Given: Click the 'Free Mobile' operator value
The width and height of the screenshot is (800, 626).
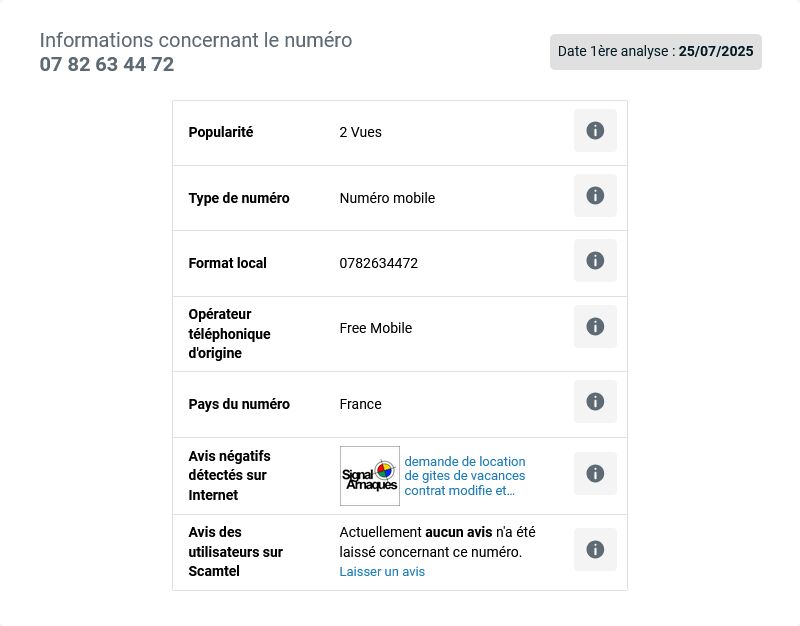Looking at the screenshot, I should coord(376,328).
